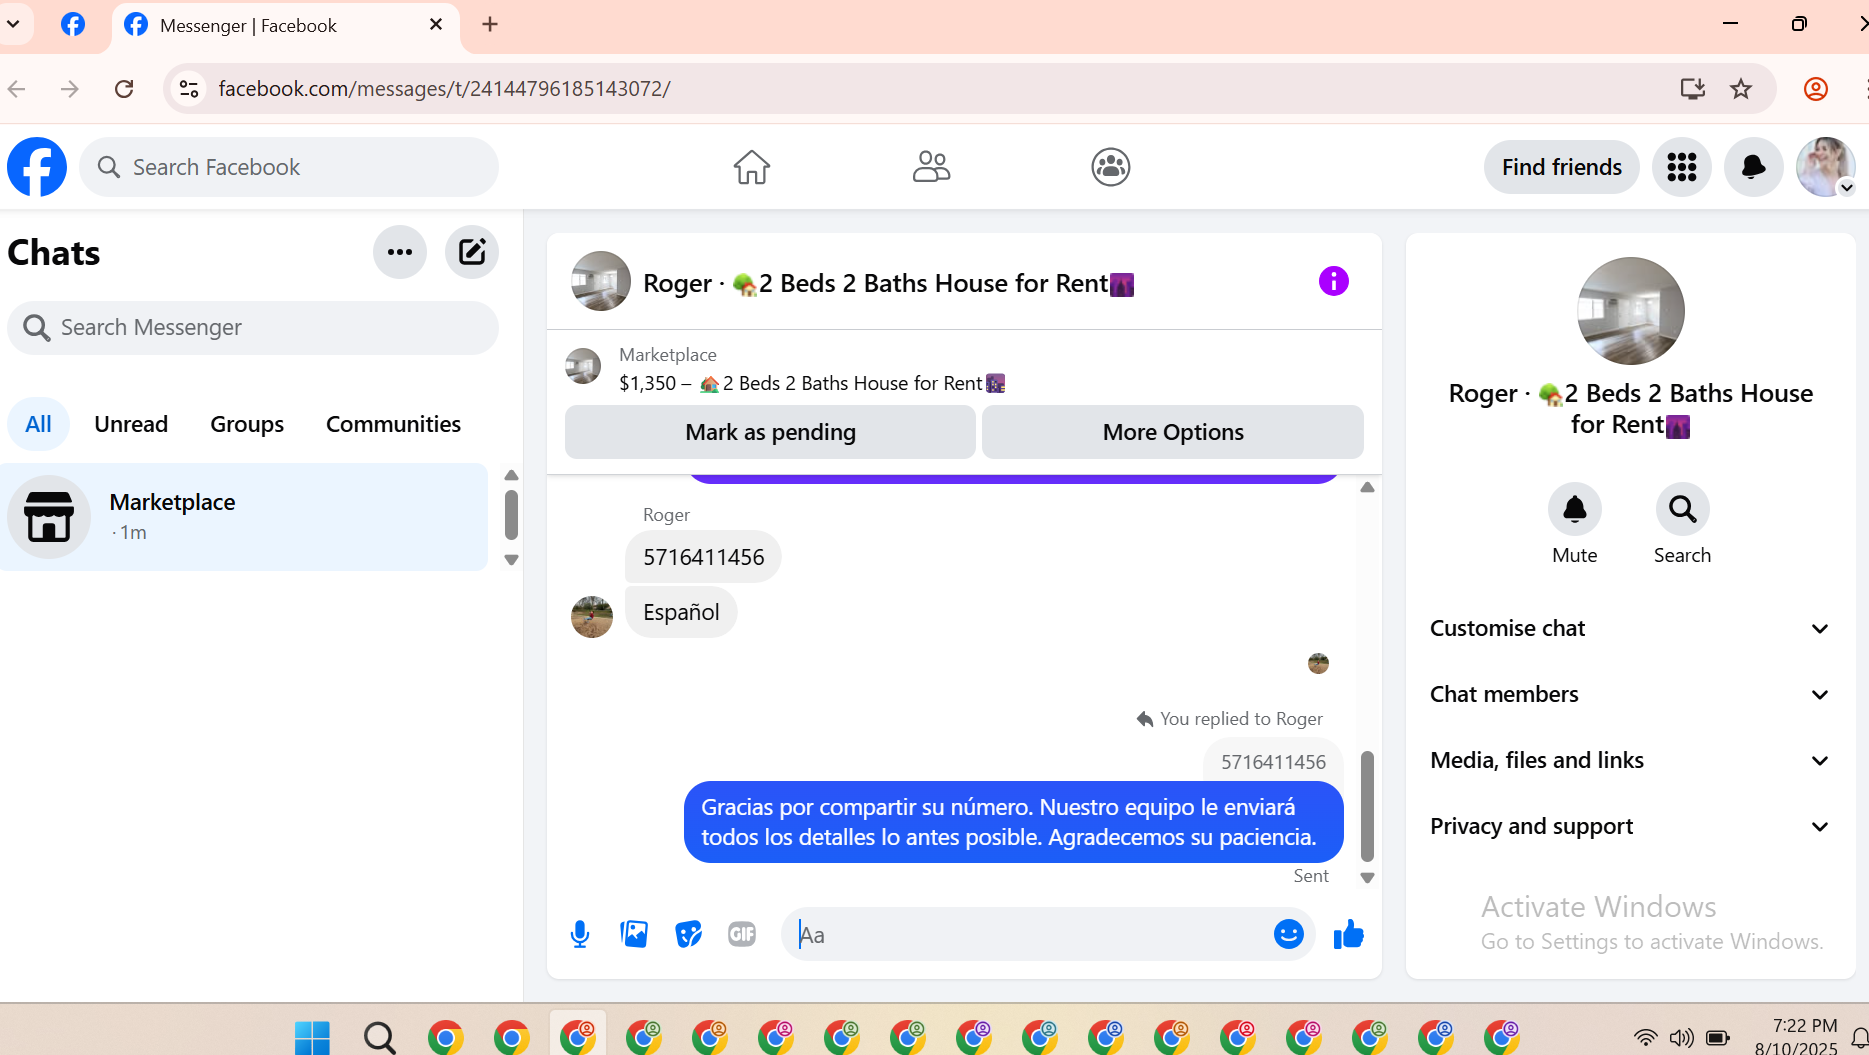The width and height of the screenshot is (1869, 1055).
Task: Start a new message with the compose icon
Action: 472,252
